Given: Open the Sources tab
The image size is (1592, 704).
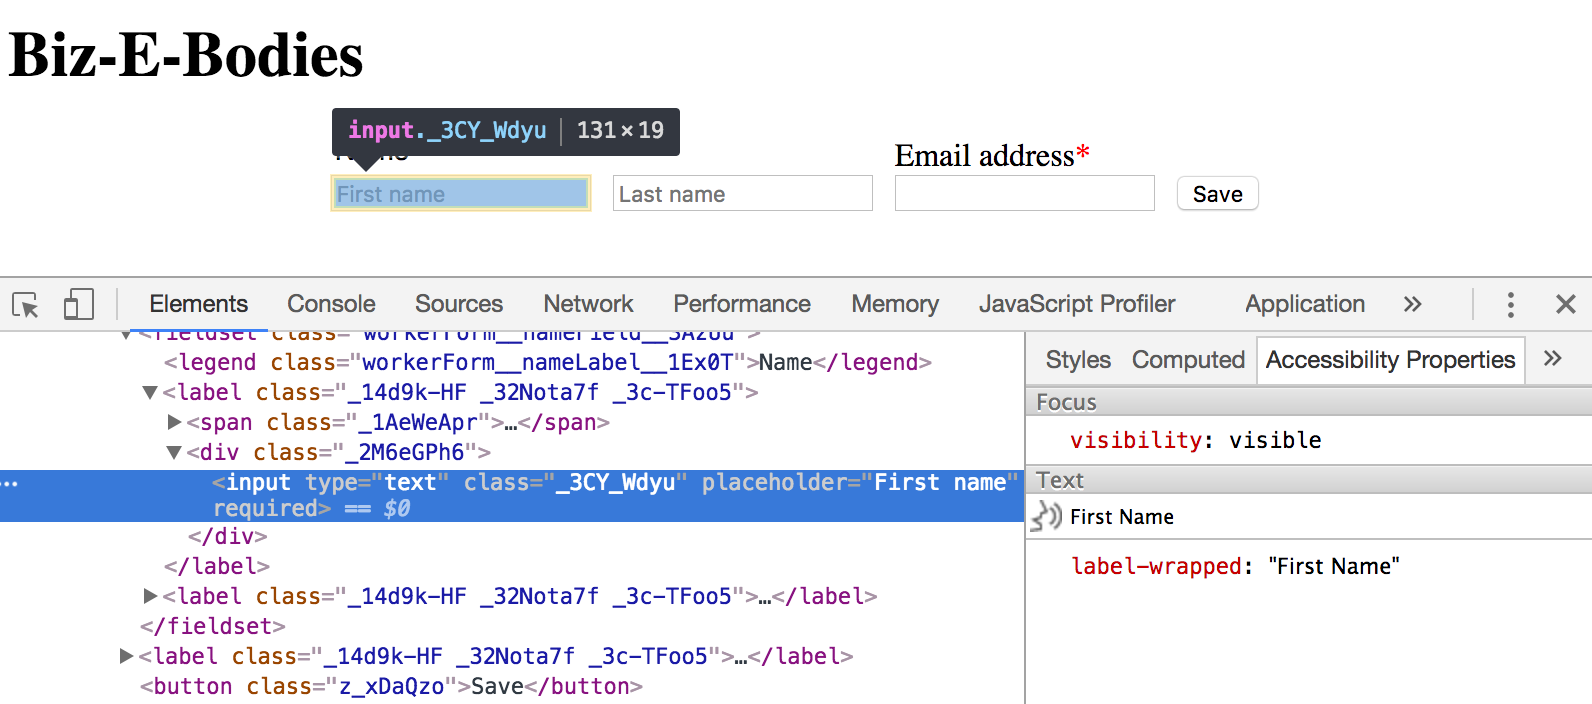Looking at the screenshot, I should click(459, 304).
